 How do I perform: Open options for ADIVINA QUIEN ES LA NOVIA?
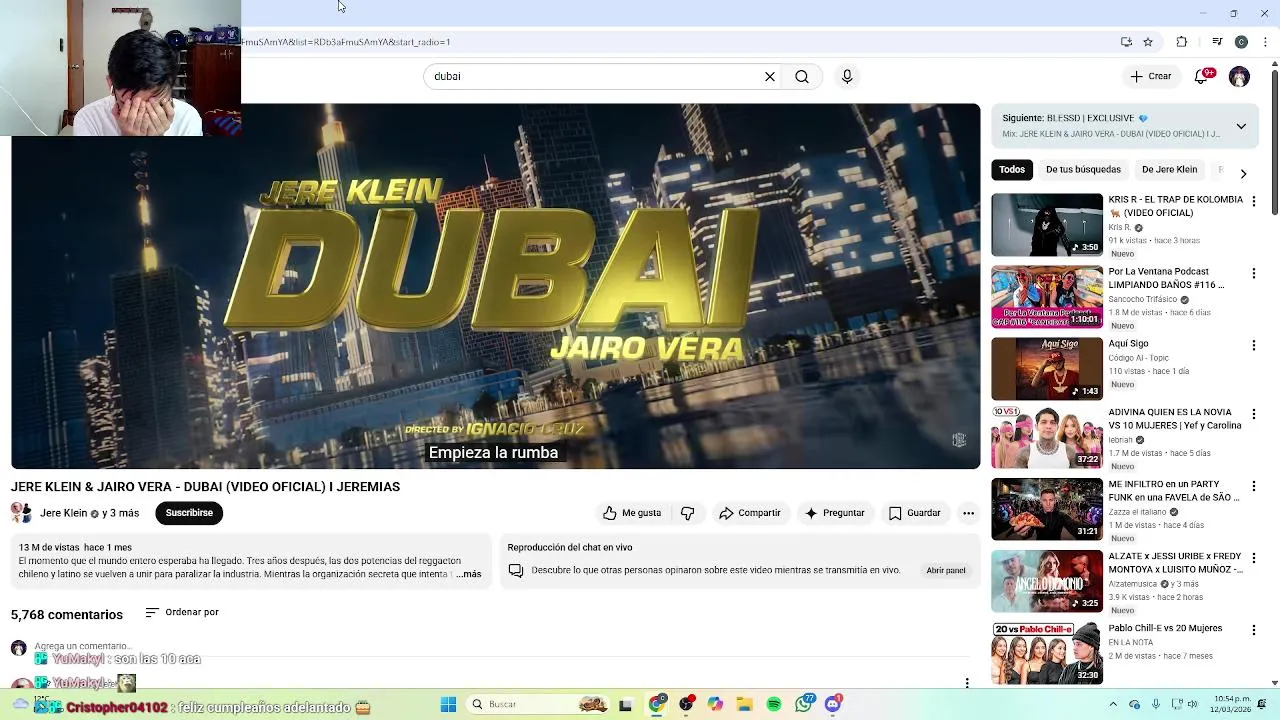click(x=1253, y=413)
